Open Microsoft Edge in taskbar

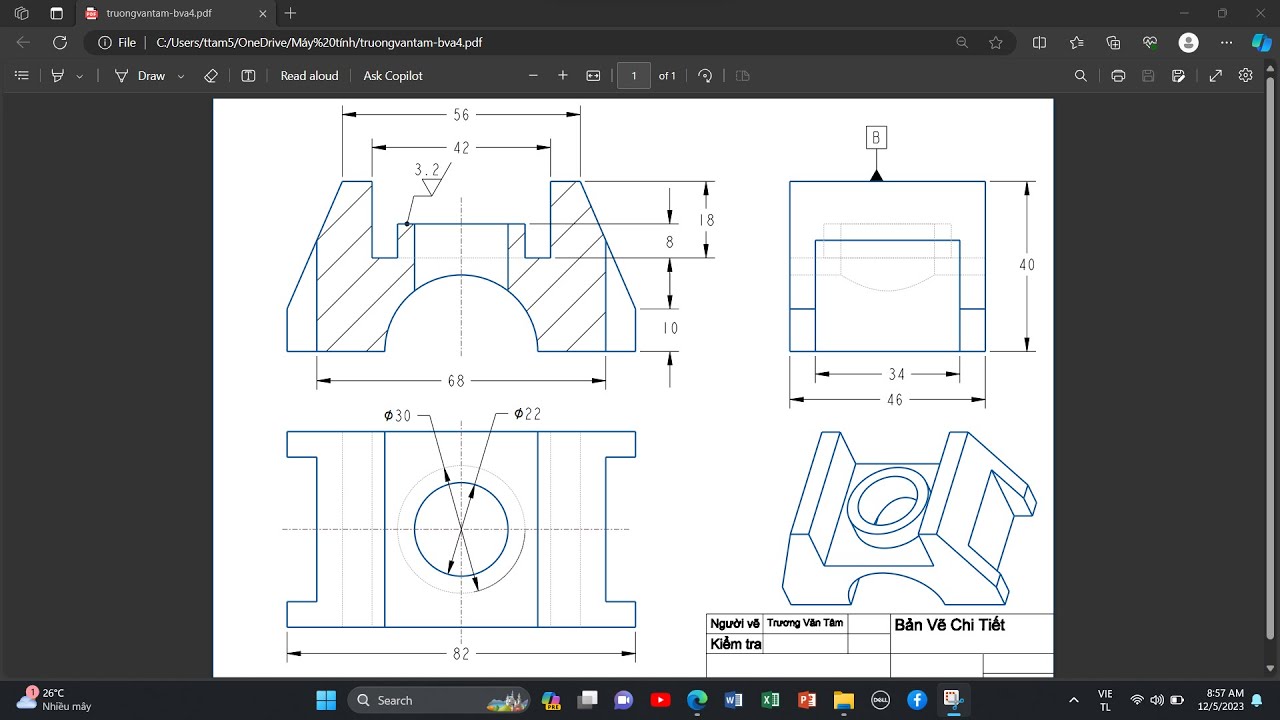[697, 700]
